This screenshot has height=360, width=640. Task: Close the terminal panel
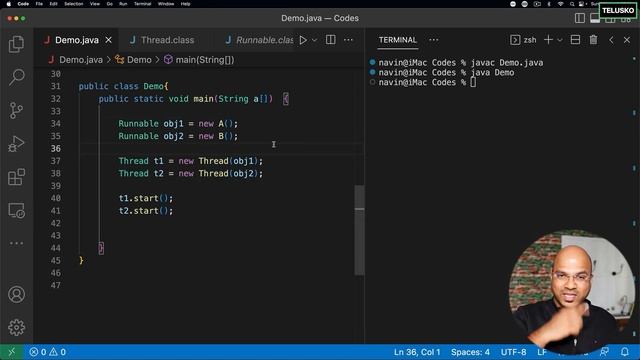point(627,40)
